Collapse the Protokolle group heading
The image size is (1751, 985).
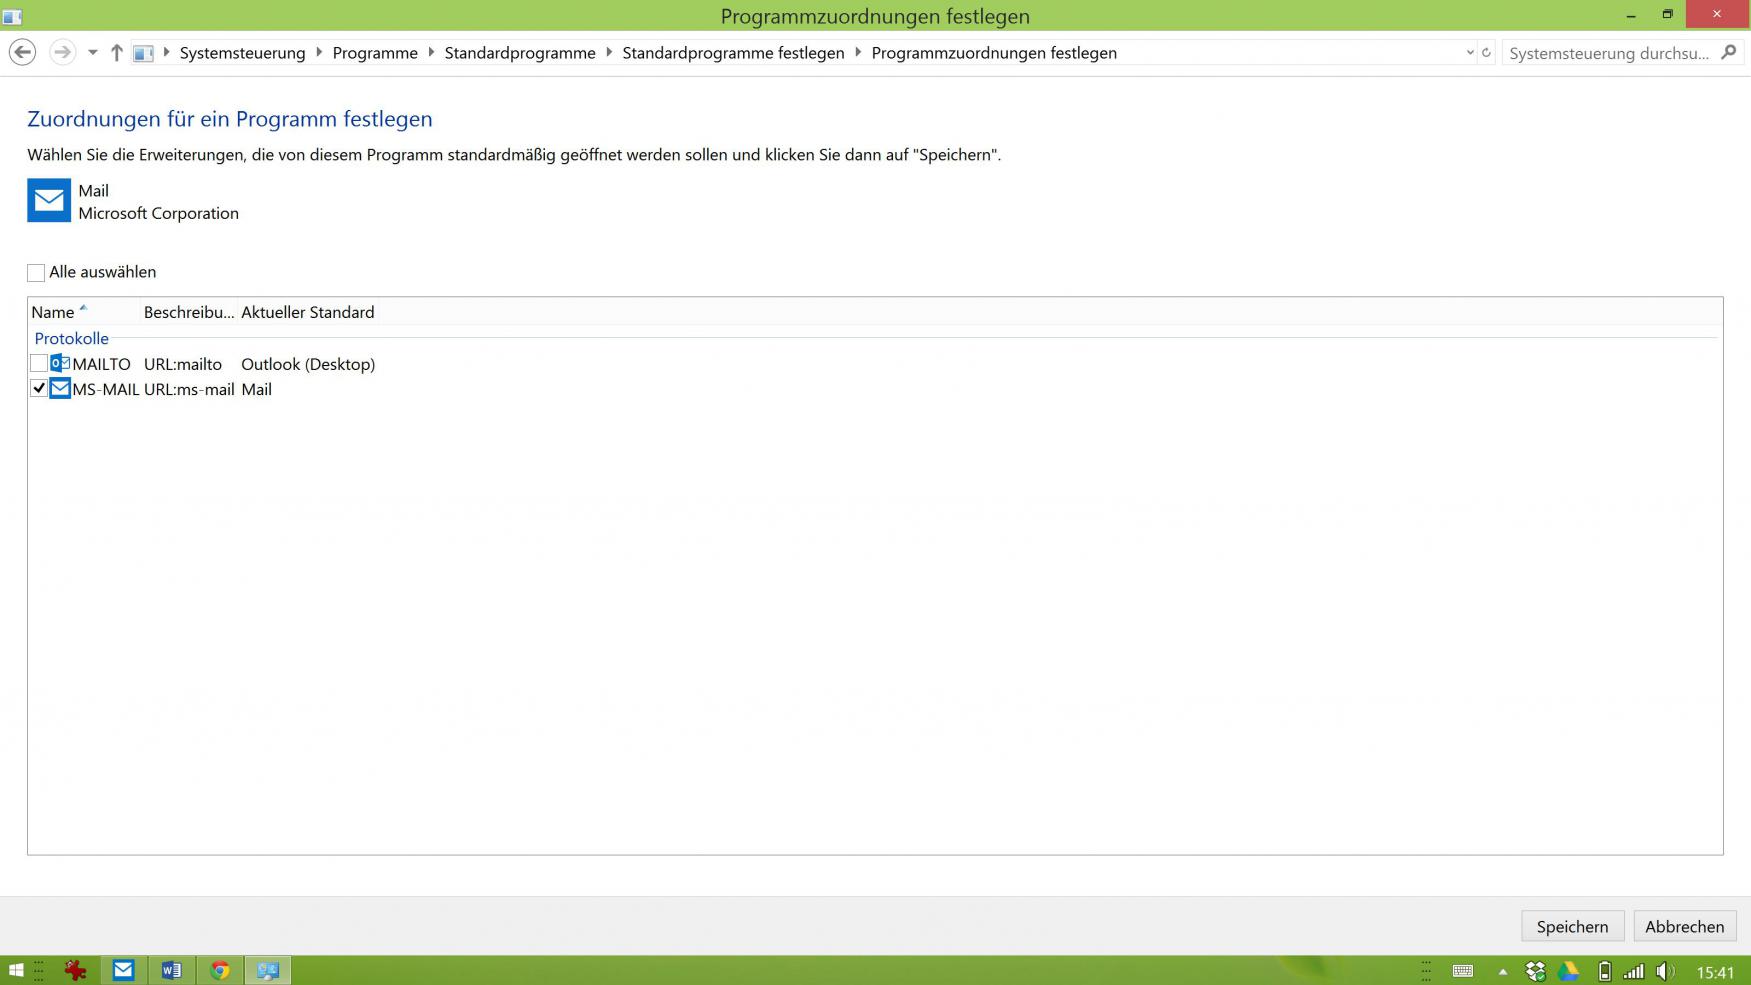click(x=71, y=338)
